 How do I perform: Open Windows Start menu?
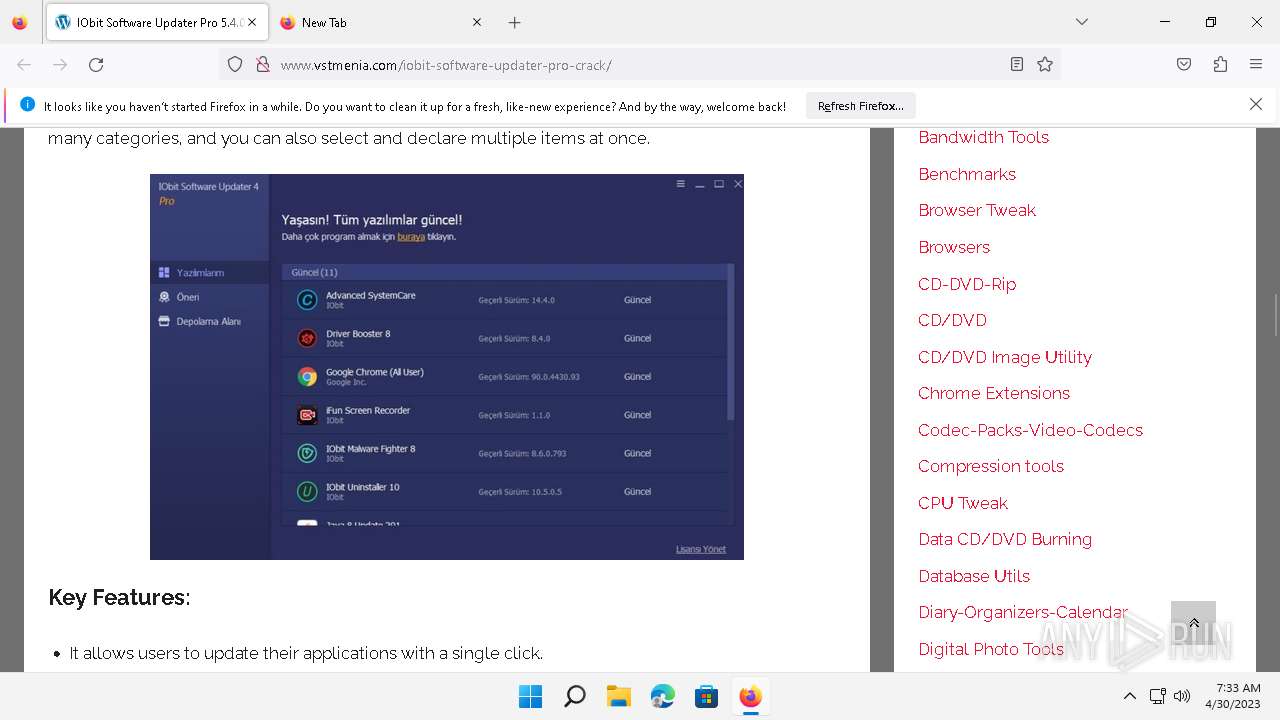[530, 696]
